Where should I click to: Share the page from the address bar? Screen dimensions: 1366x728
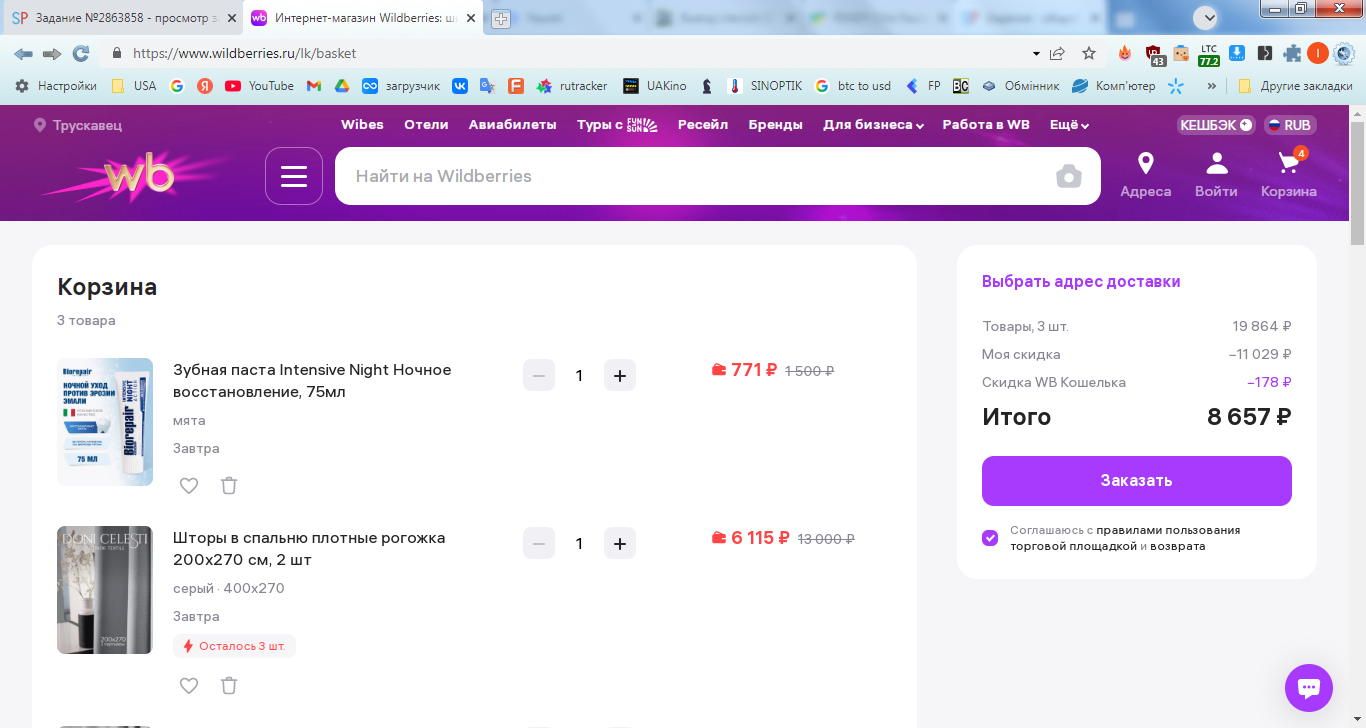tap(1058, 53)
